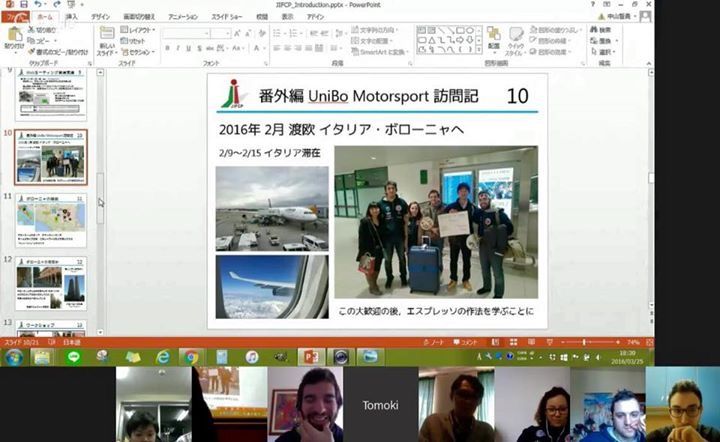Open the Convert to SmartArt dropdown
Image resolution: width=720 pixels, height=442 pixels.
[x=379, y=52]
